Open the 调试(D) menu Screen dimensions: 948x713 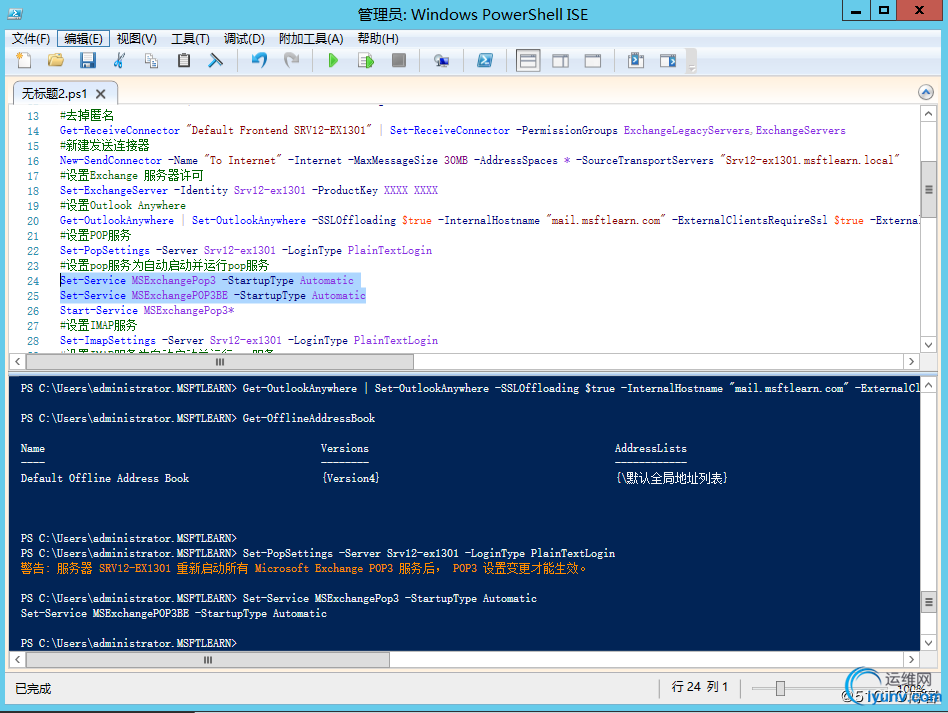pyautogui.click(x=244, y=39)
